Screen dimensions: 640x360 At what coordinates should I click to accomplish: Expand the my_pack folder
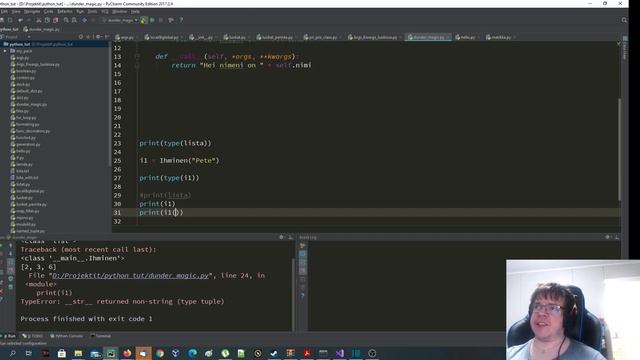5,51
